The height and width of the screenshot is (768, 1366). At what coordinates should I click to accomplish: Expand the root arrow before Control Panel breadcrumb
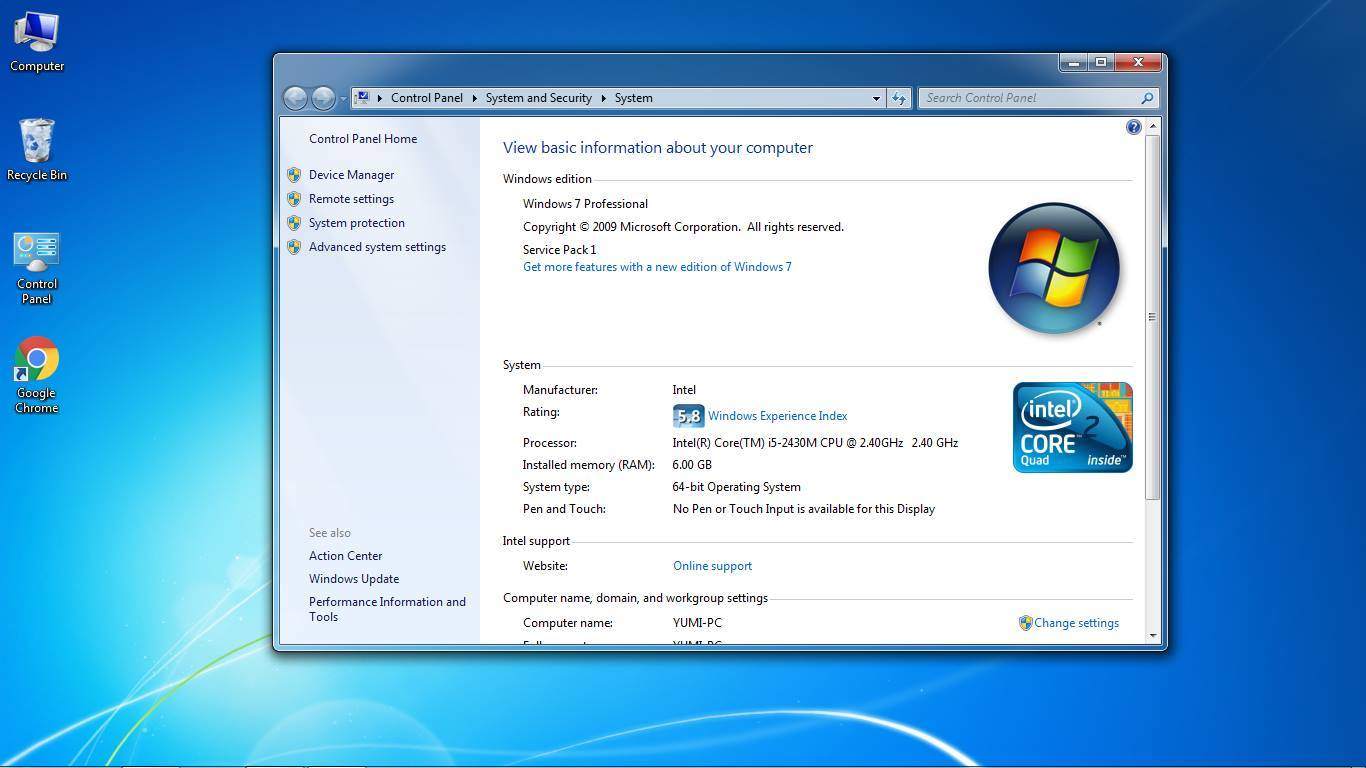(380, 98)
